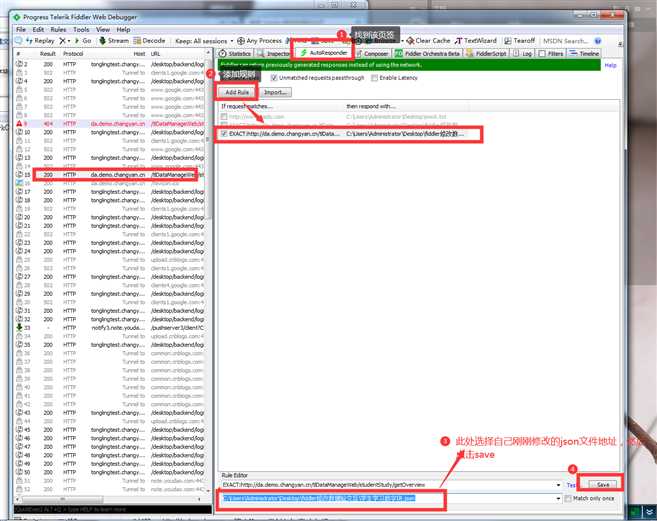Open the Edit menu

point(38,30)
